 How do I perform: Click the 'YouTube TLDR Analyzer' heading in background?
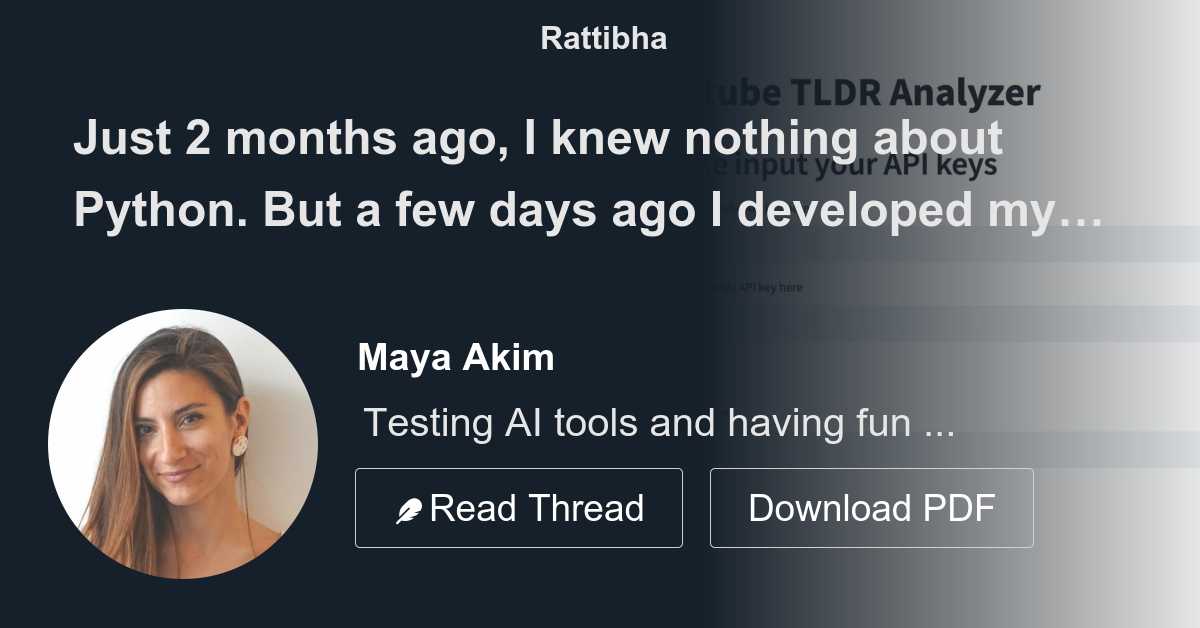tap(870, 92)
